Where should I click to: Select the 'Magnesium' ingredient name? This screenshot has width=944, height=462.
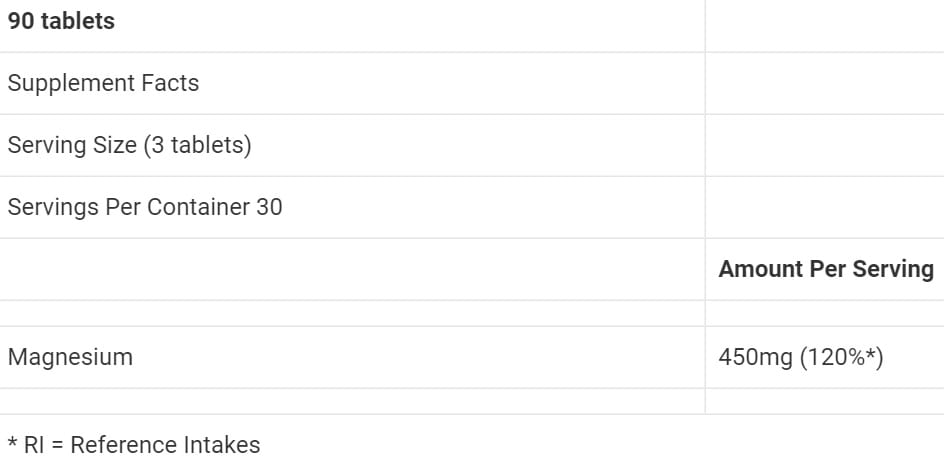[70, 357]
